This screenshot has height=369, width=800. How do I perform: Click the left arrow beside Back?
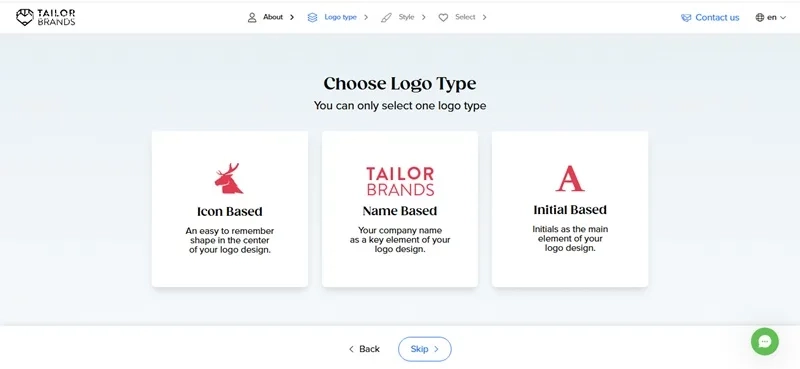pyautogui.click(x=351, y=349)
